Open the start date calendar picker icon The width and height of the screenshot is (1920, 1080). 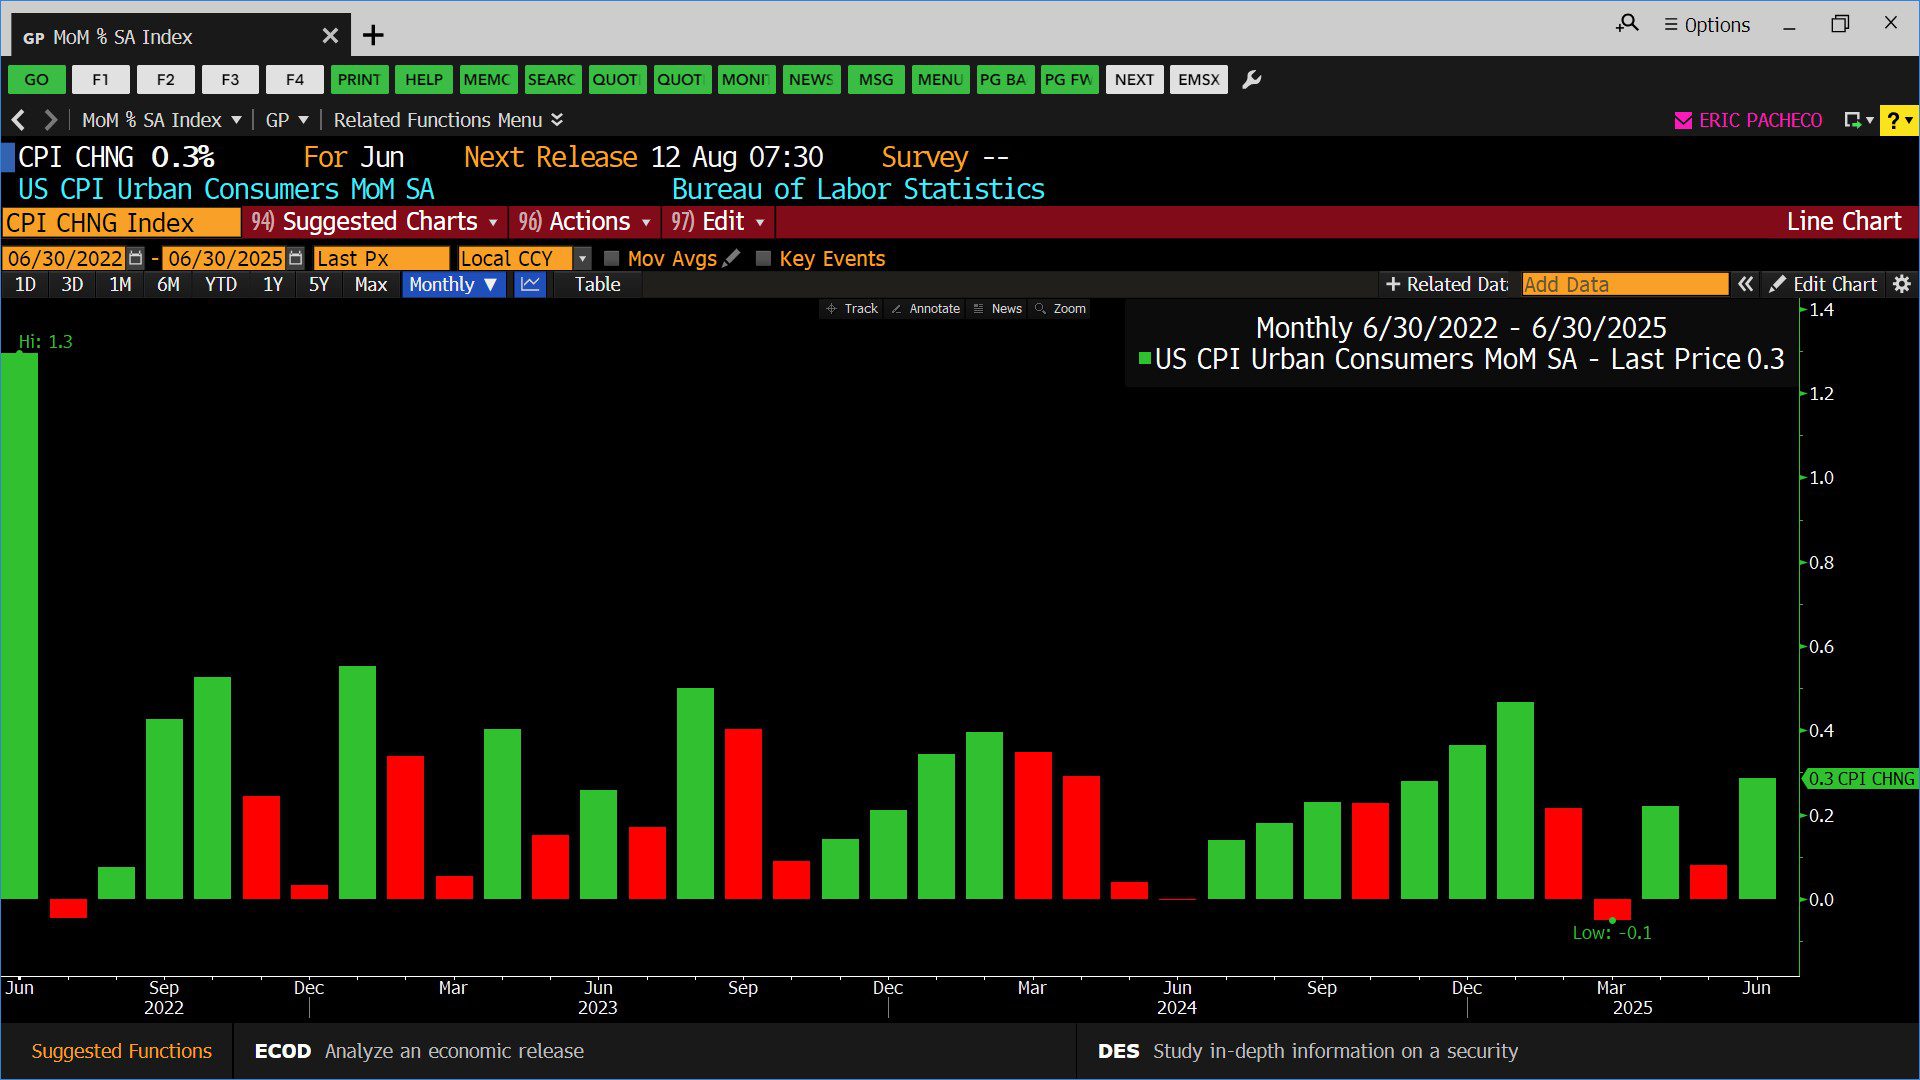coord(136,258)
